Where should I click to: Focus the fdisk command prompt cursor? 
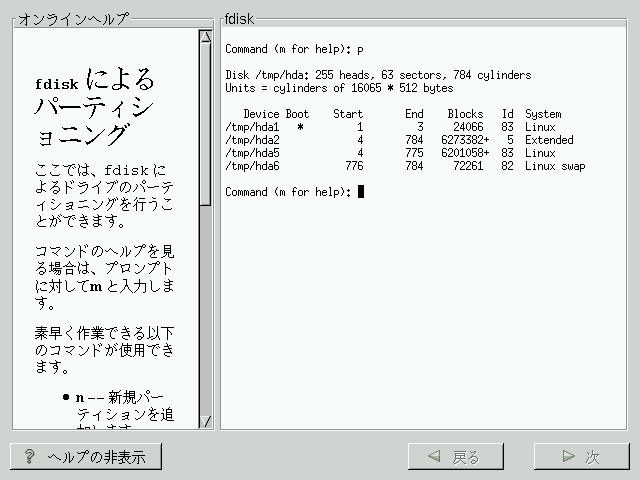point(361,192)
